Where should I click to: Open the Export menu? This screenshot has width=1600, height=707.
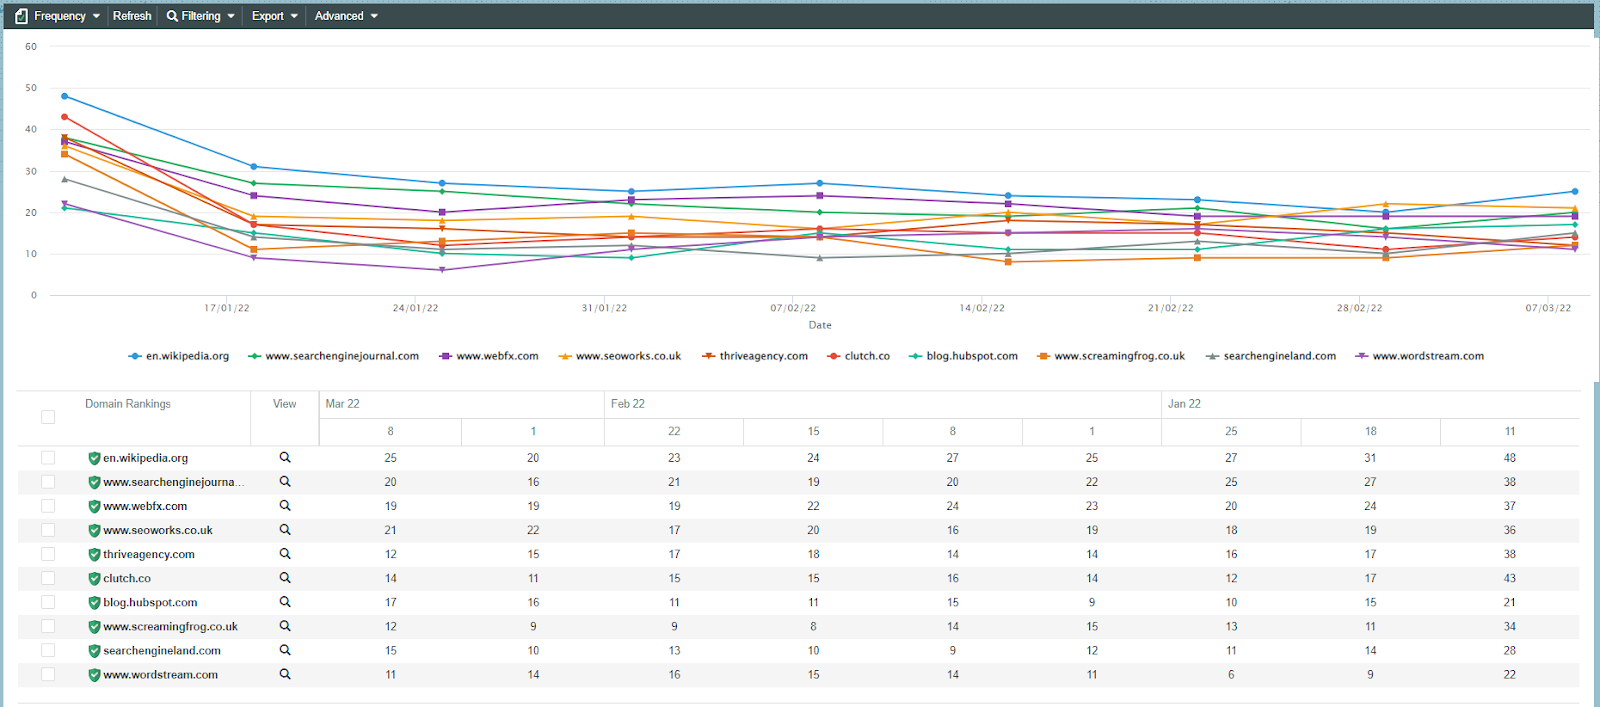pos(275,16)
